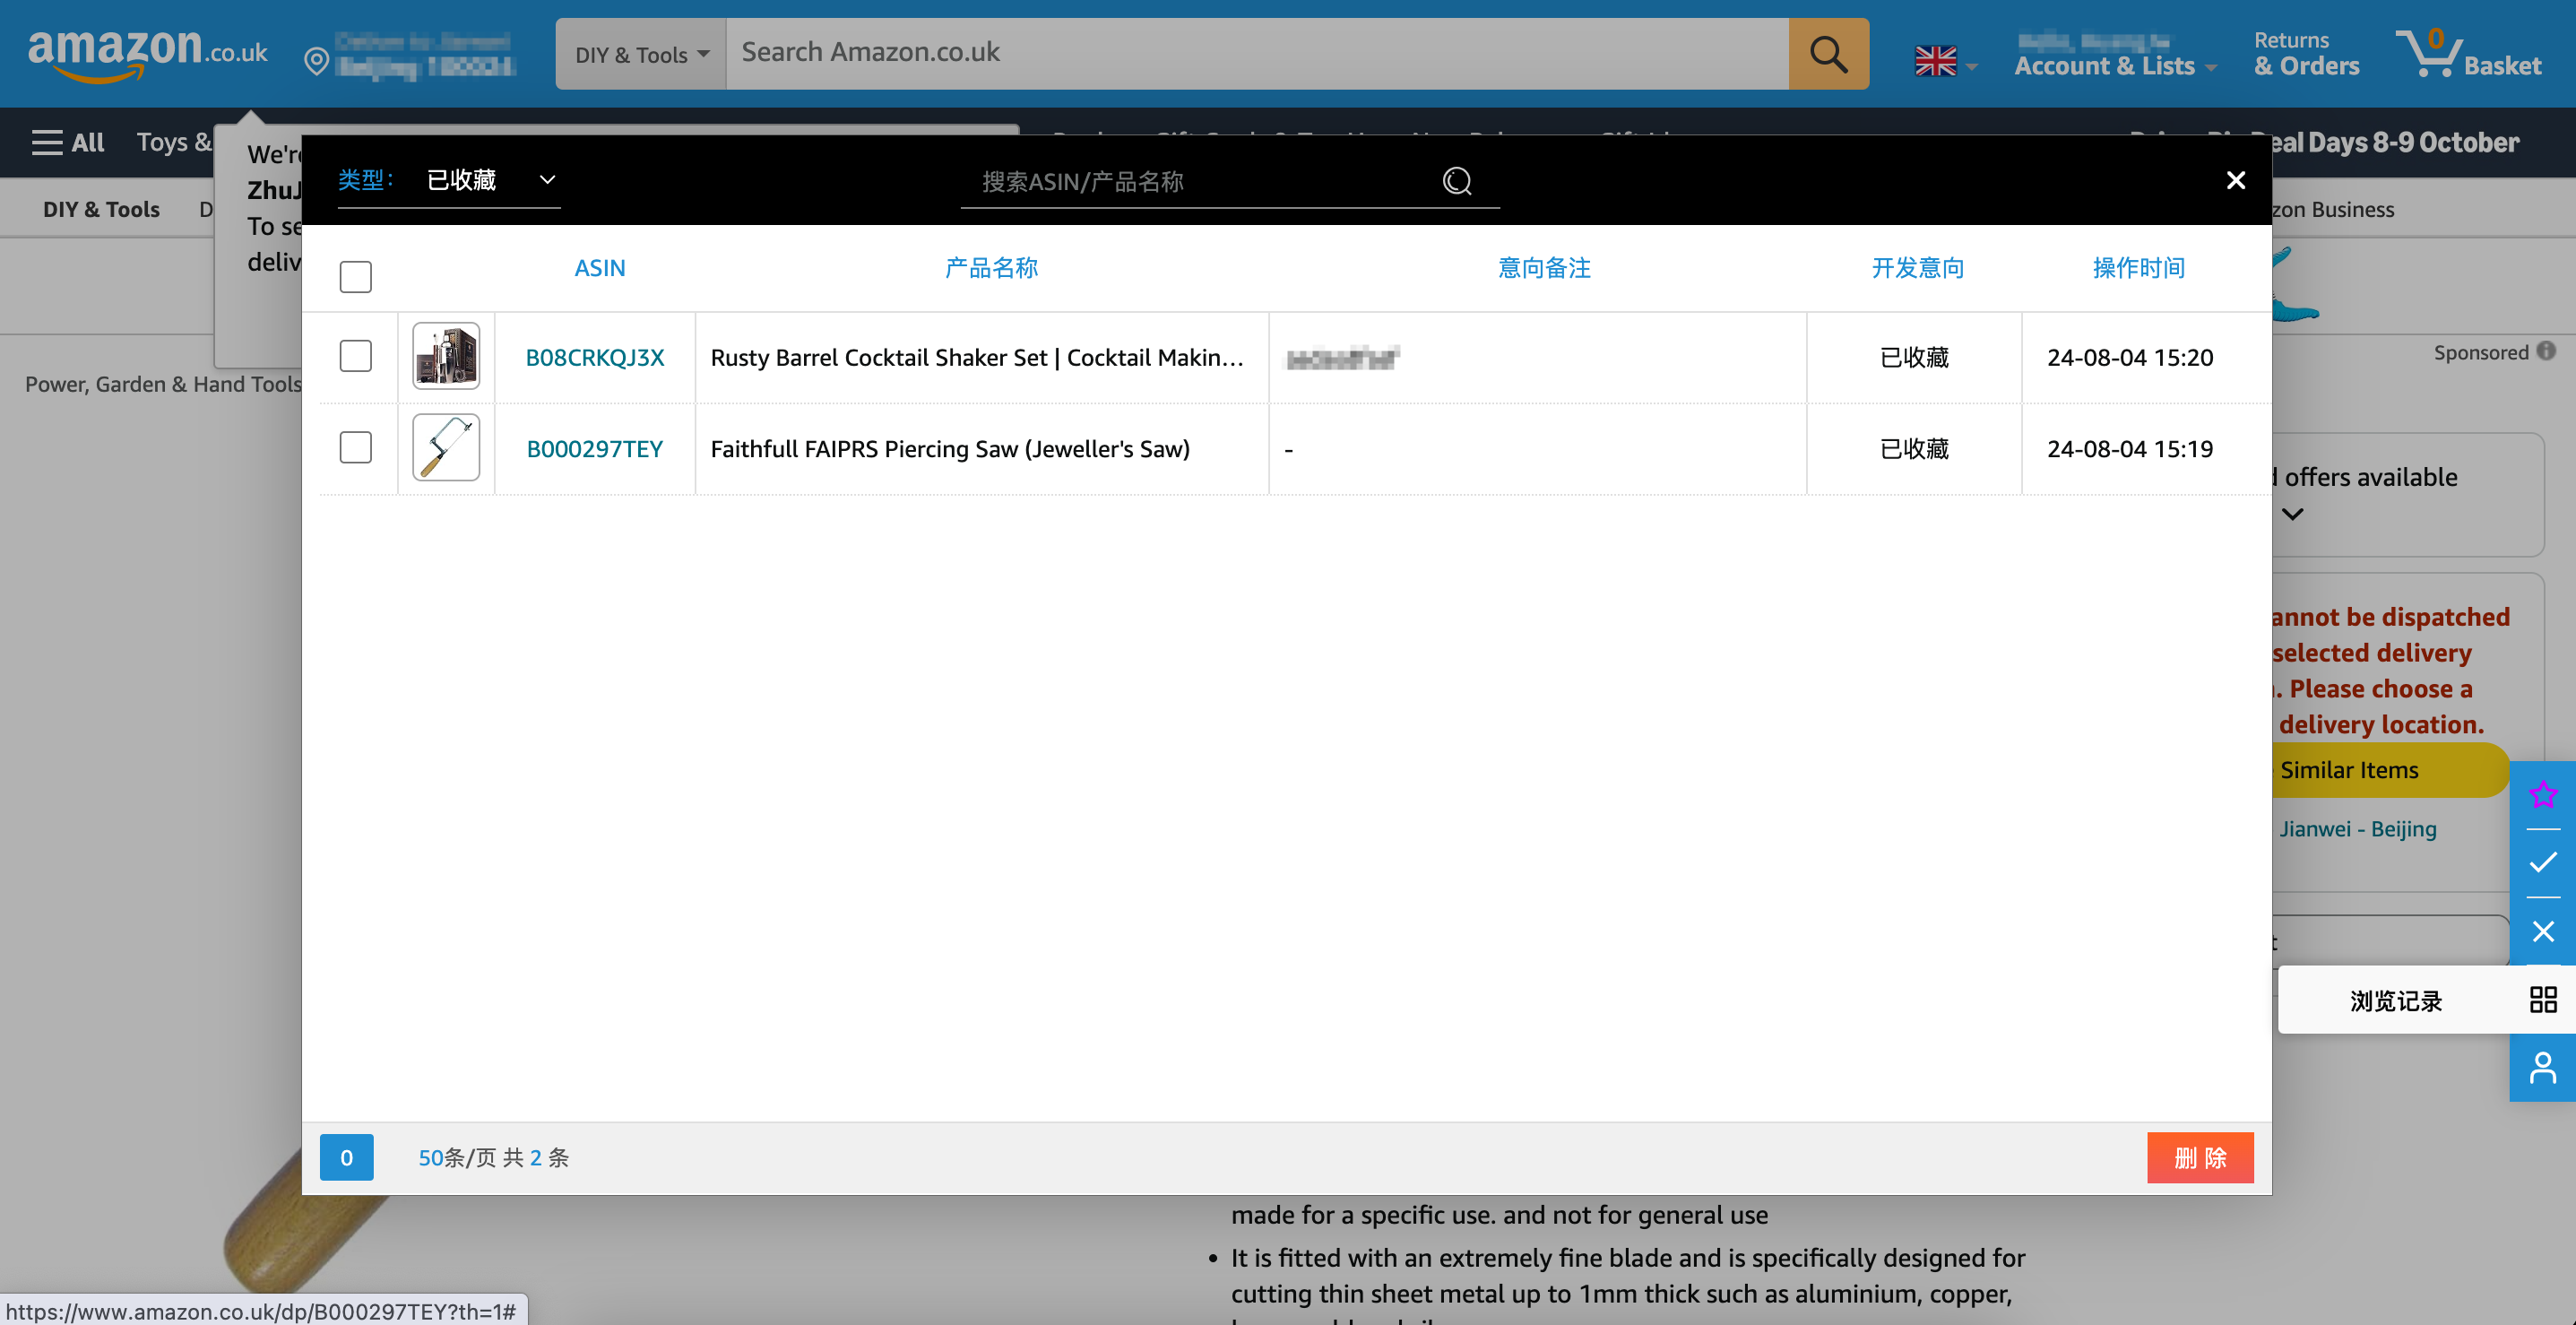2576x1325 pixels.
Task: Click the magnifier icon in ASIN search field
Action: 1457,181
